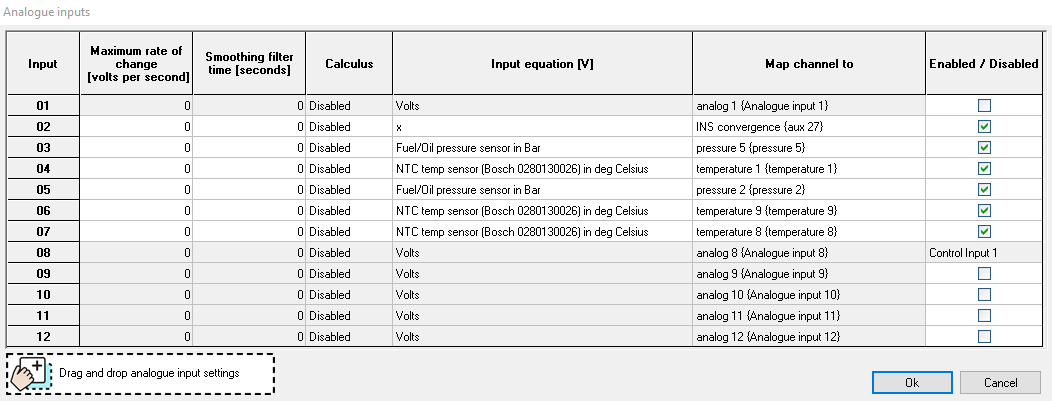Select the Control Input 1 cell

tap(984, 252)
